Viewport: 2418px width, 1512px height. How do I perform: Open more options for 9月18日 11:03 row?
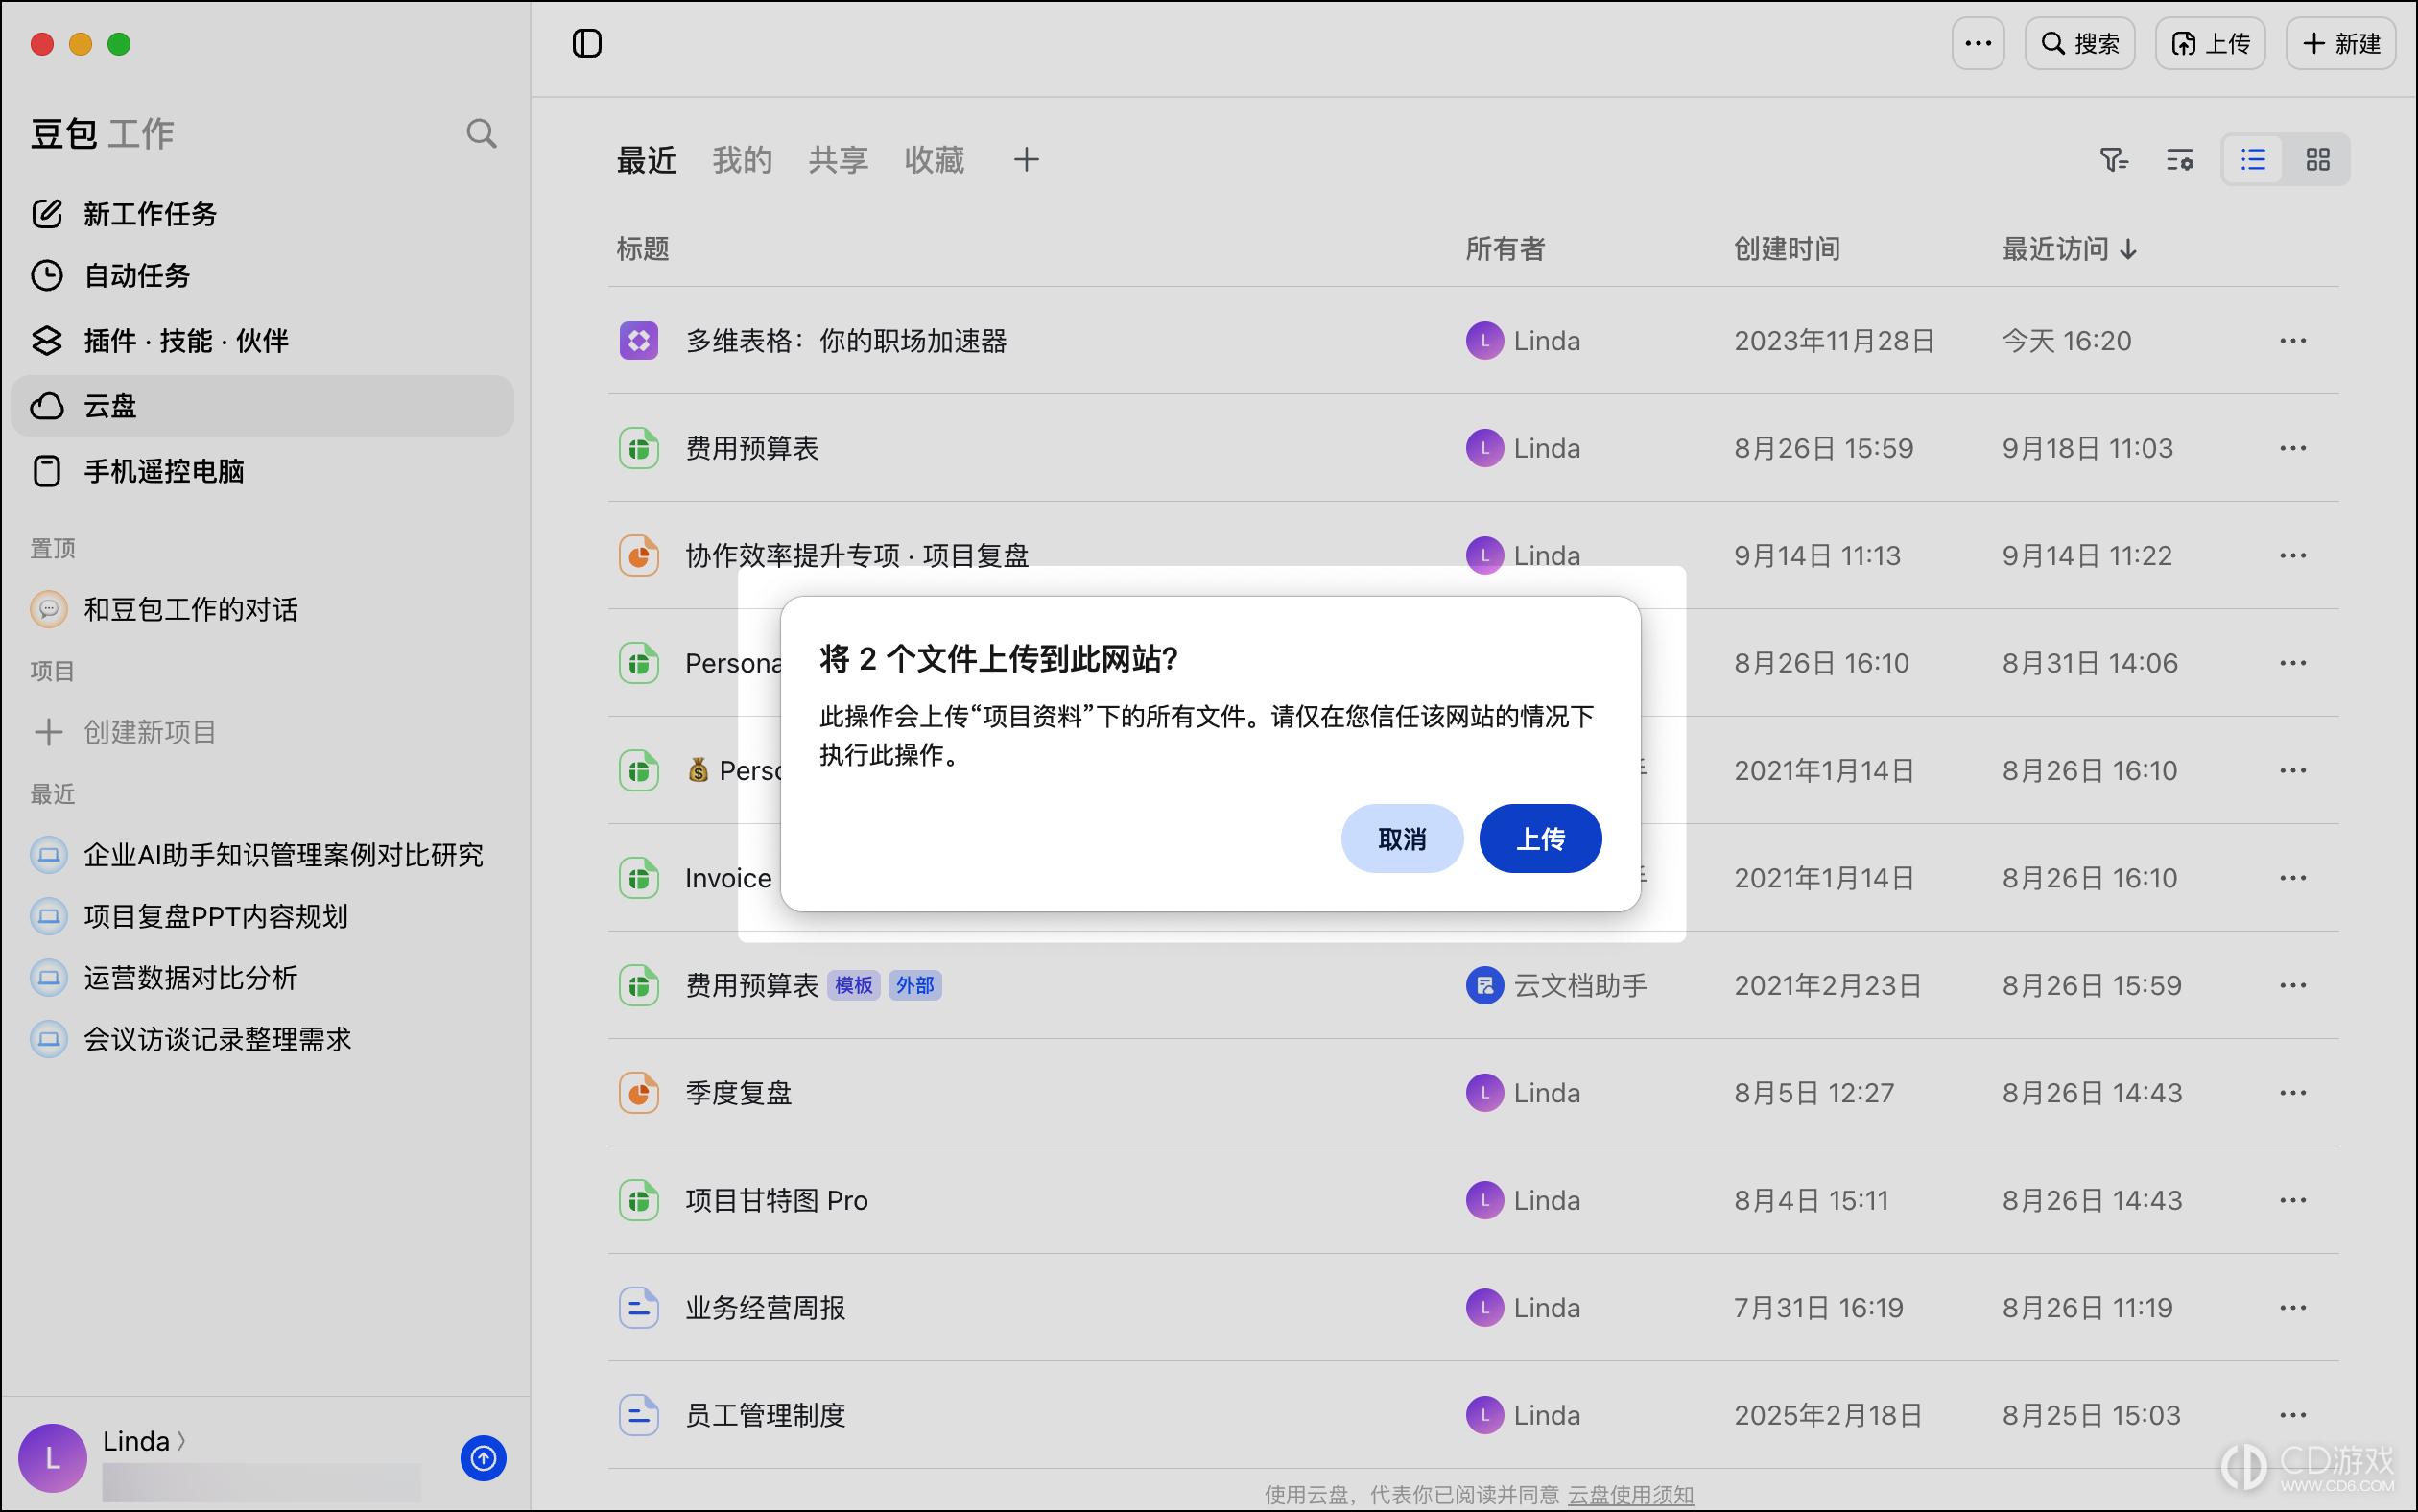tap(2293, 448)
